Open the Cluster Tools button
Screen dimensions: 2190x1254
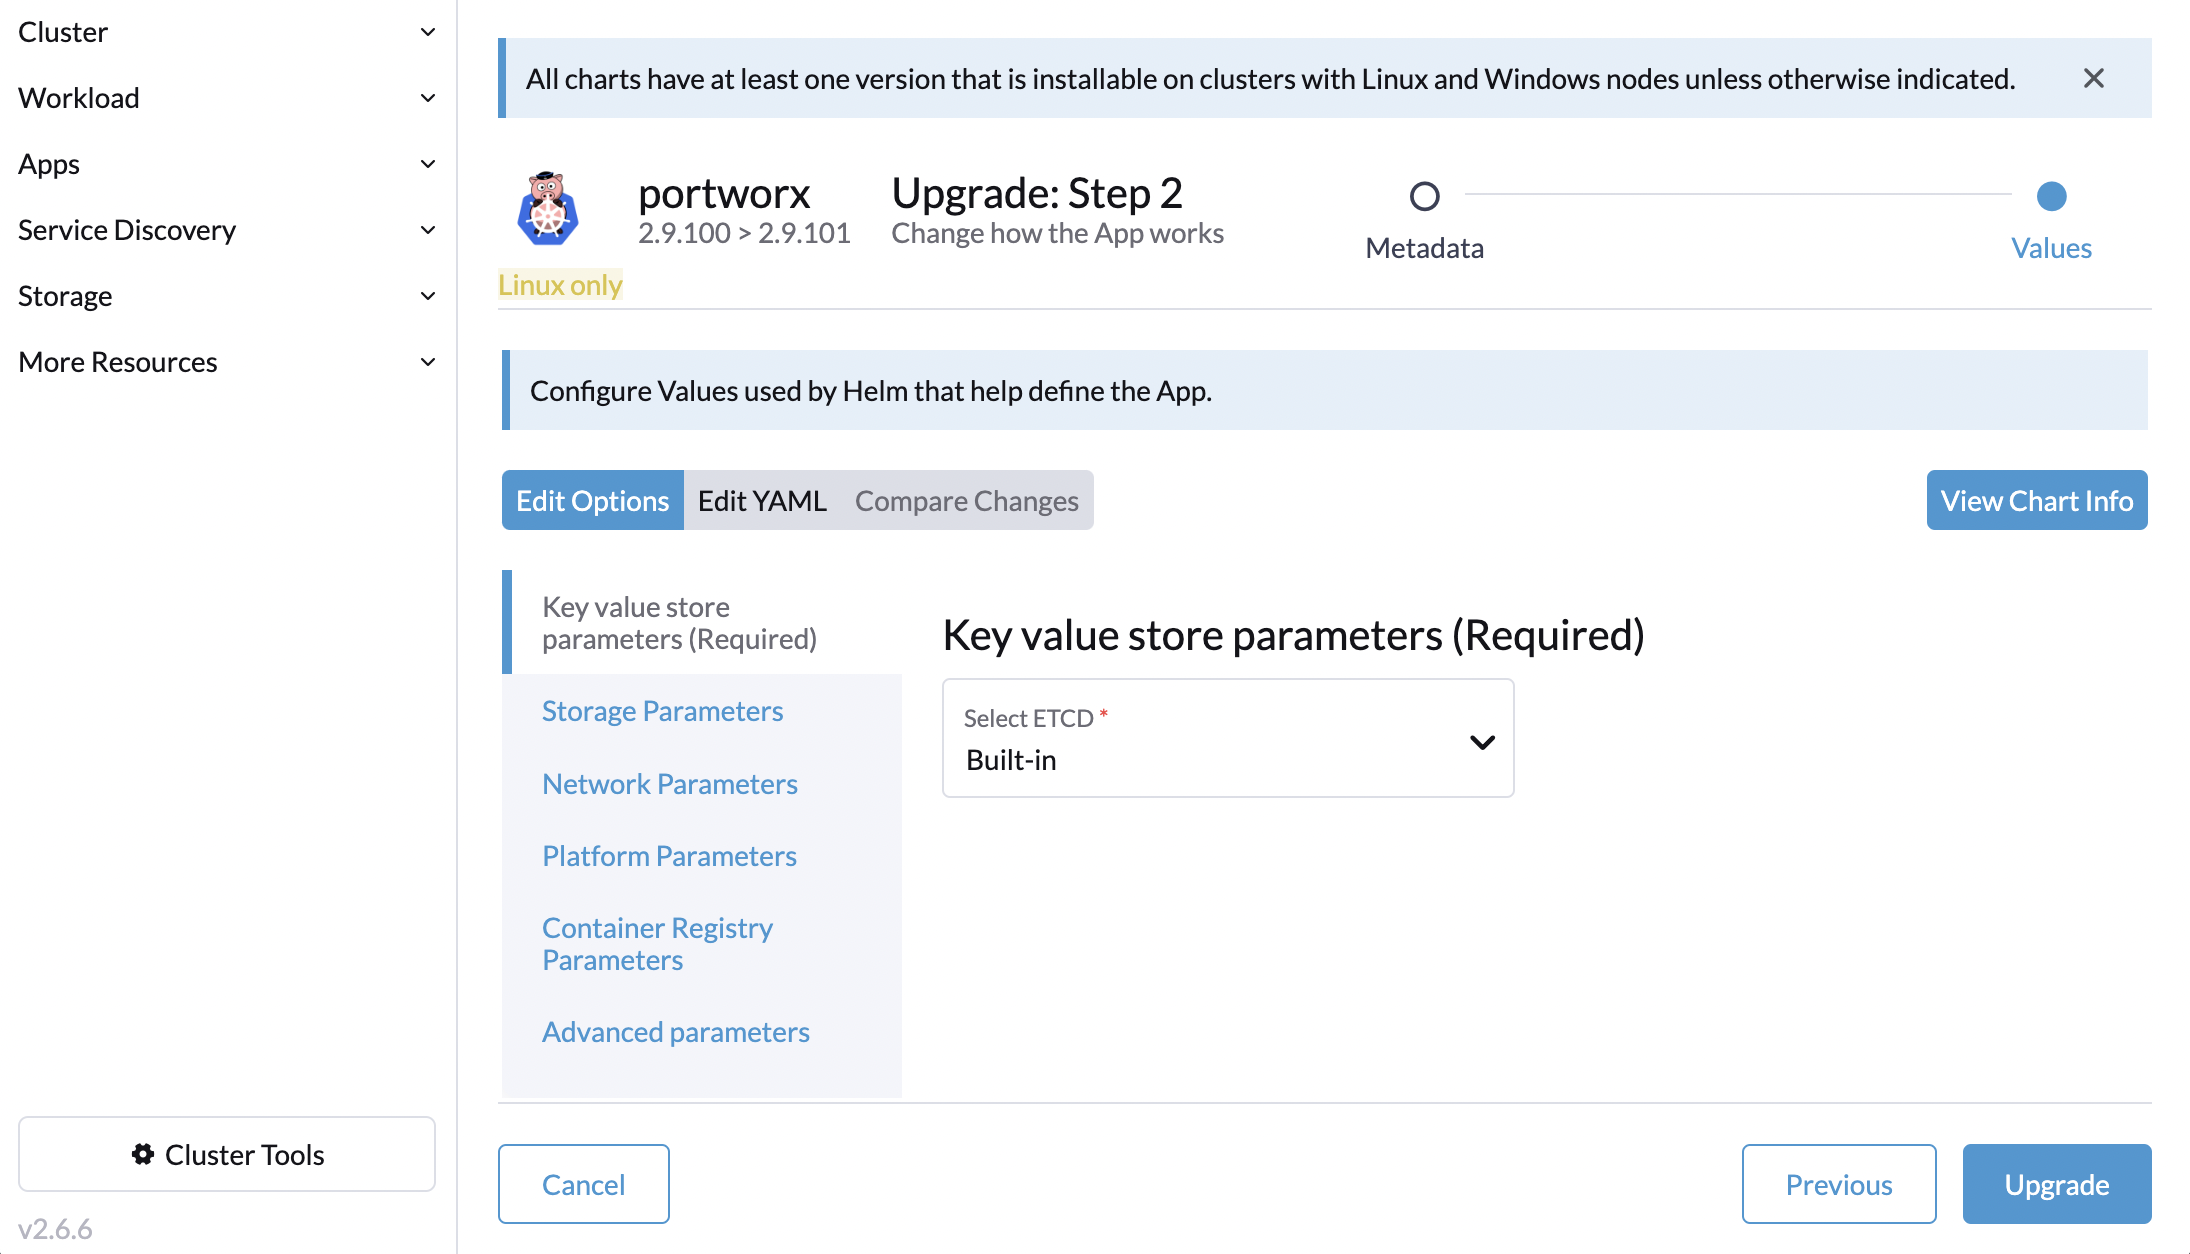[x=227, y=1154]
